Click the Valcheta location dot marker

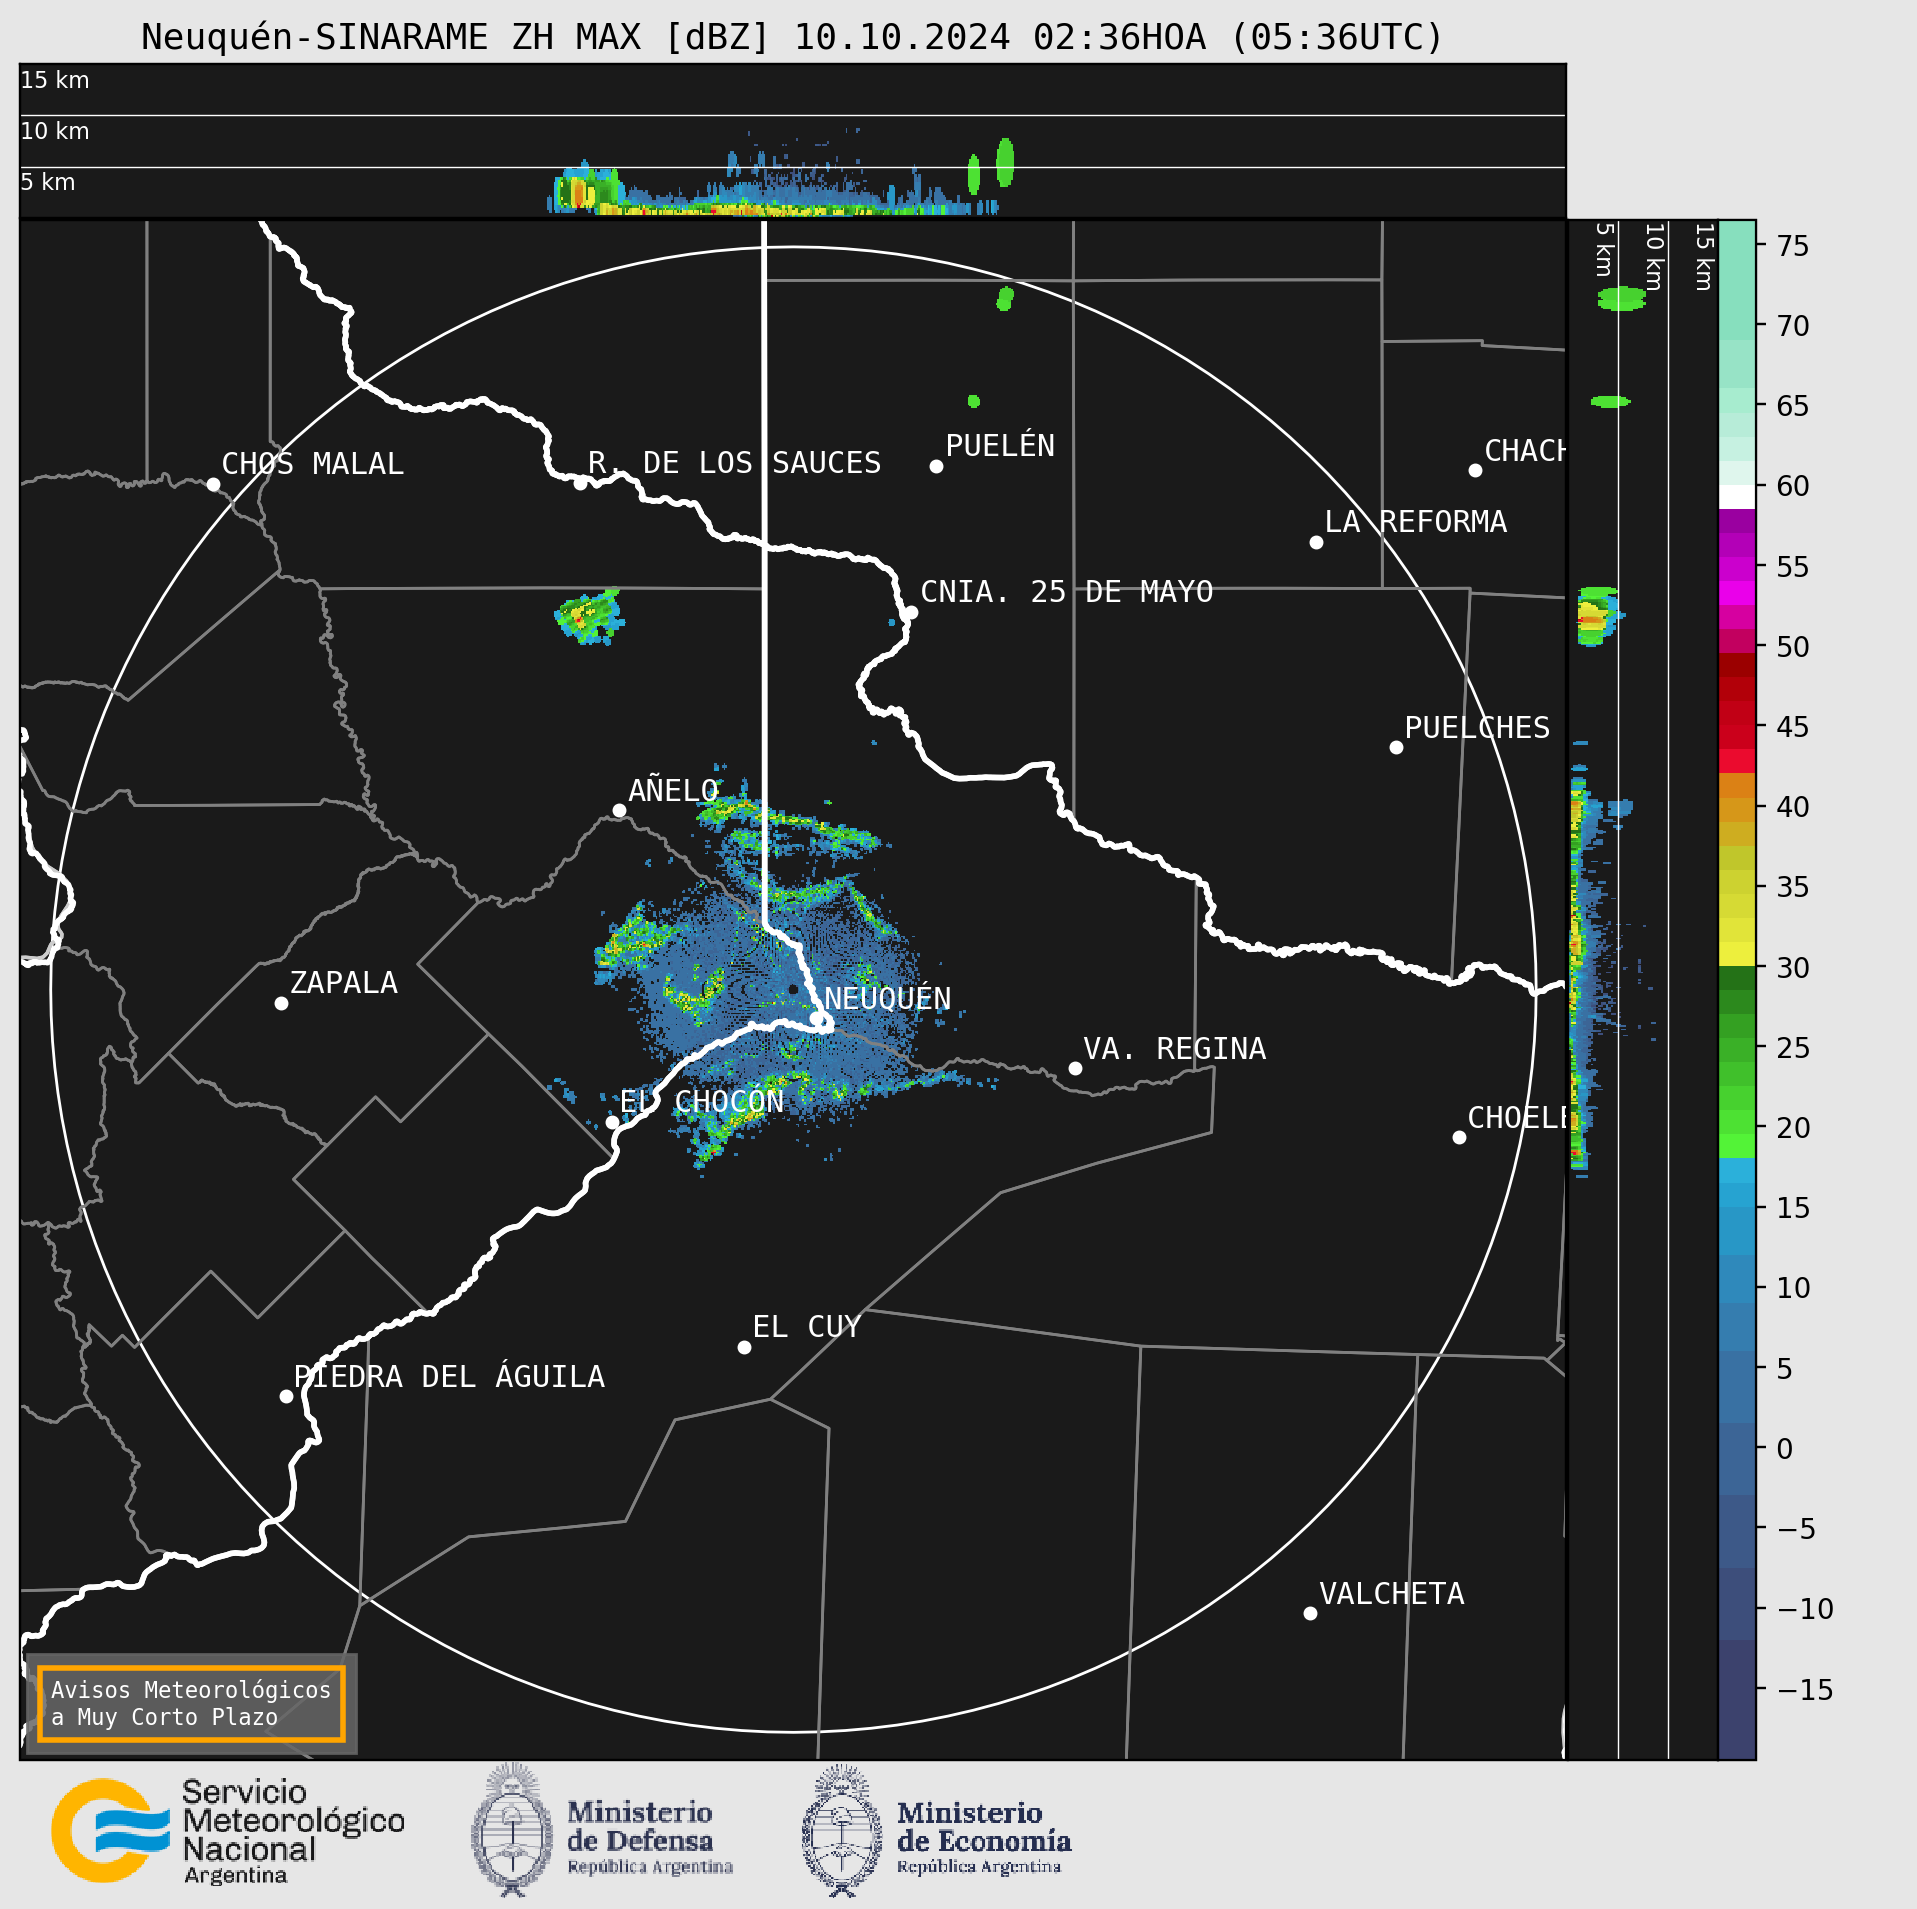point(1310,1613)
